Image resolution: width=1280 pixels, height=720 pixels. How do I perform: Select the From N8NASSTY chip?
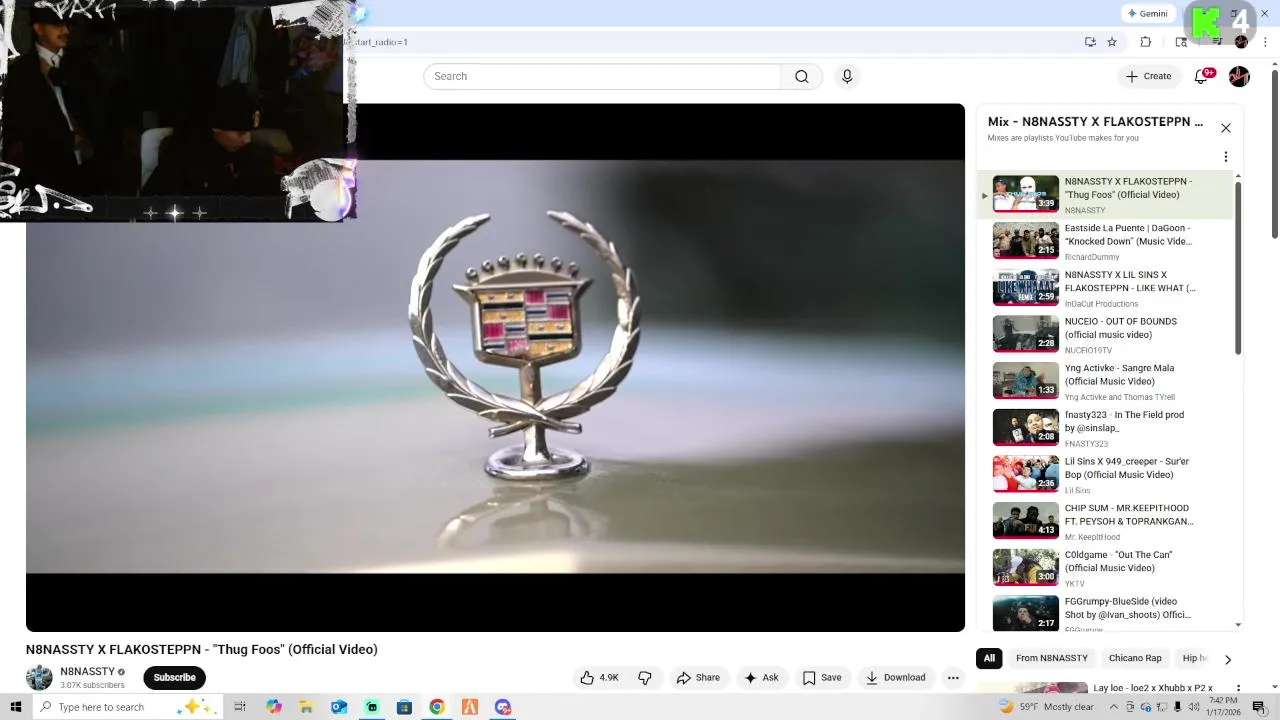coord(1052,658)
